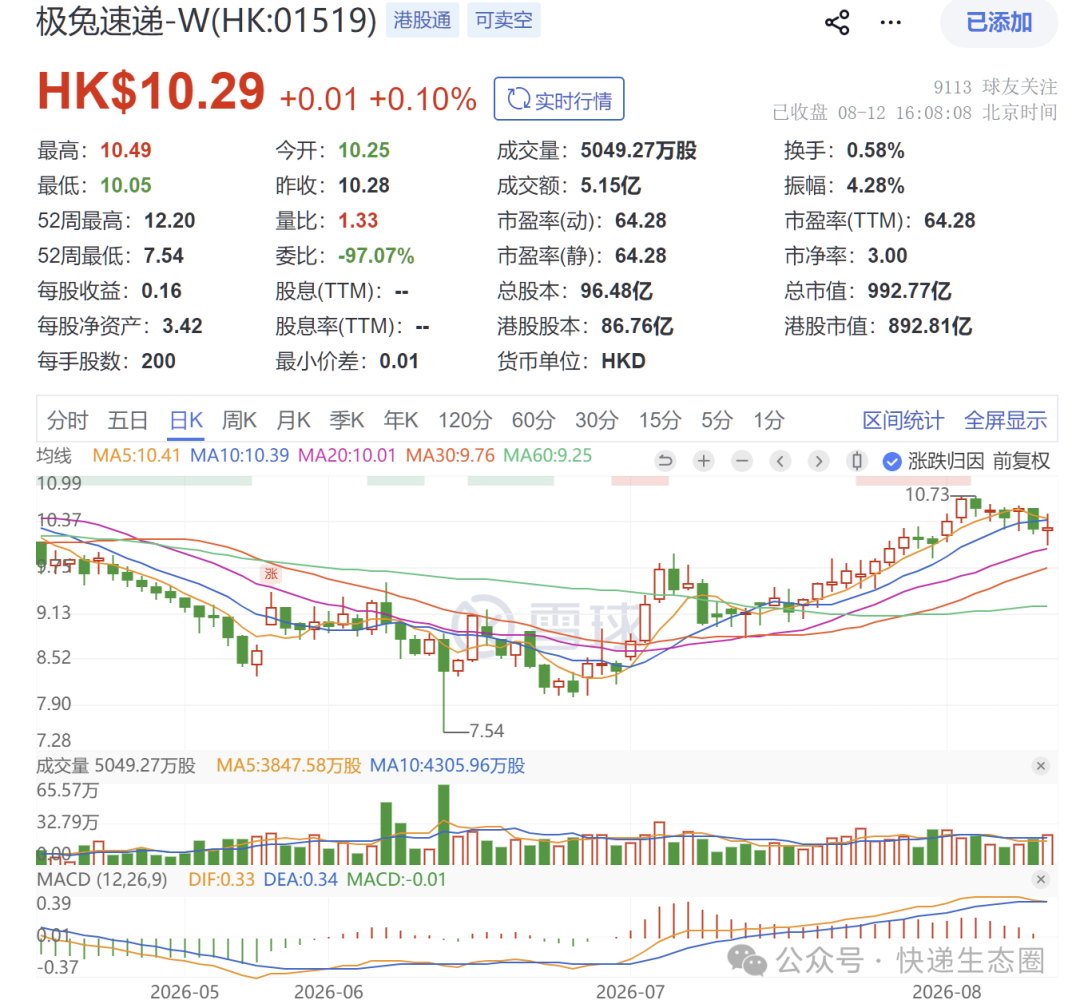1080x1004 pixels.
Task: Click the 成交额 5.15亿 value
Action: [610, 186]
